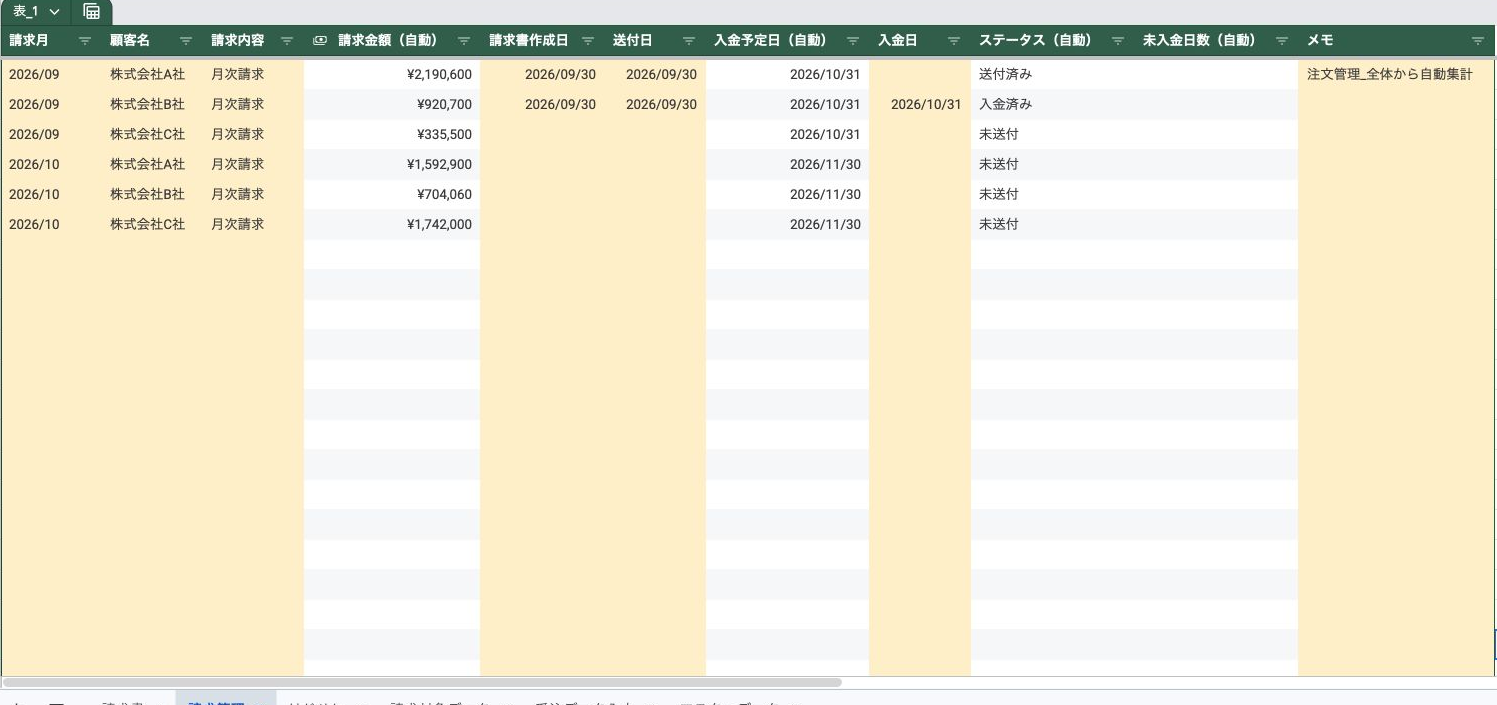
Task: Click the 入金済み status cell
Action: click(1052, 104)
